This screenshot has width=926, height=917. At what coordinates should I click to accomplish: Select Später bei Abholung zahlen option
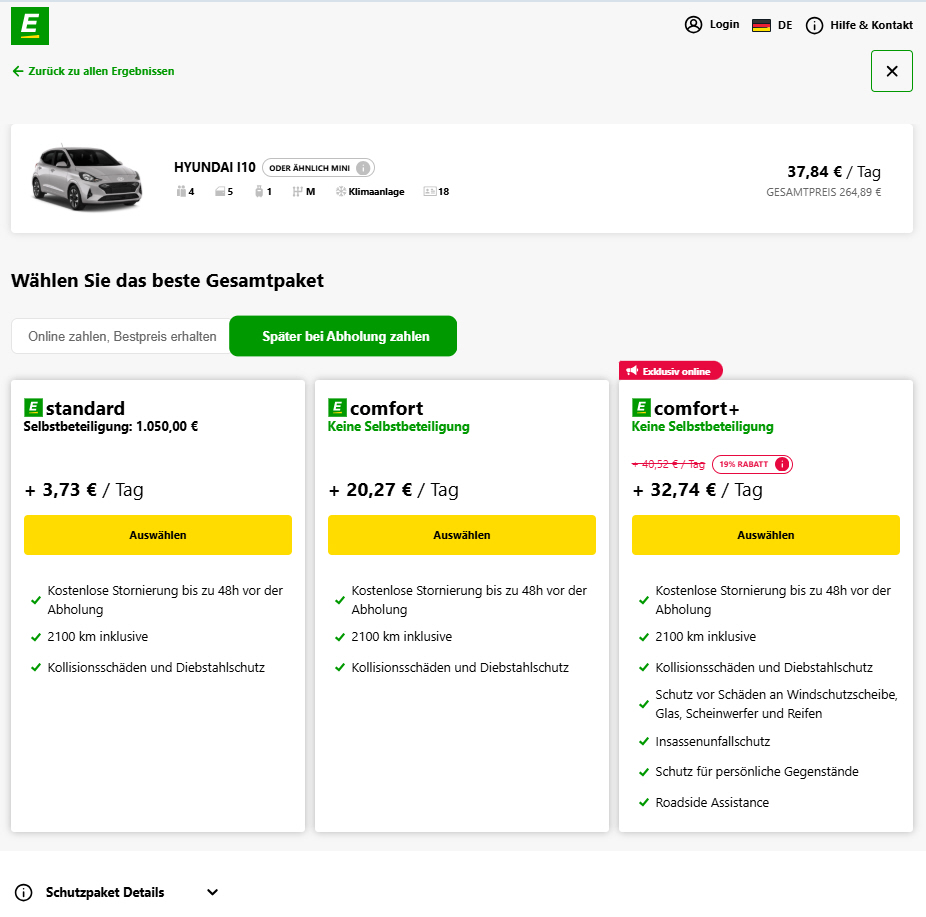343,336
